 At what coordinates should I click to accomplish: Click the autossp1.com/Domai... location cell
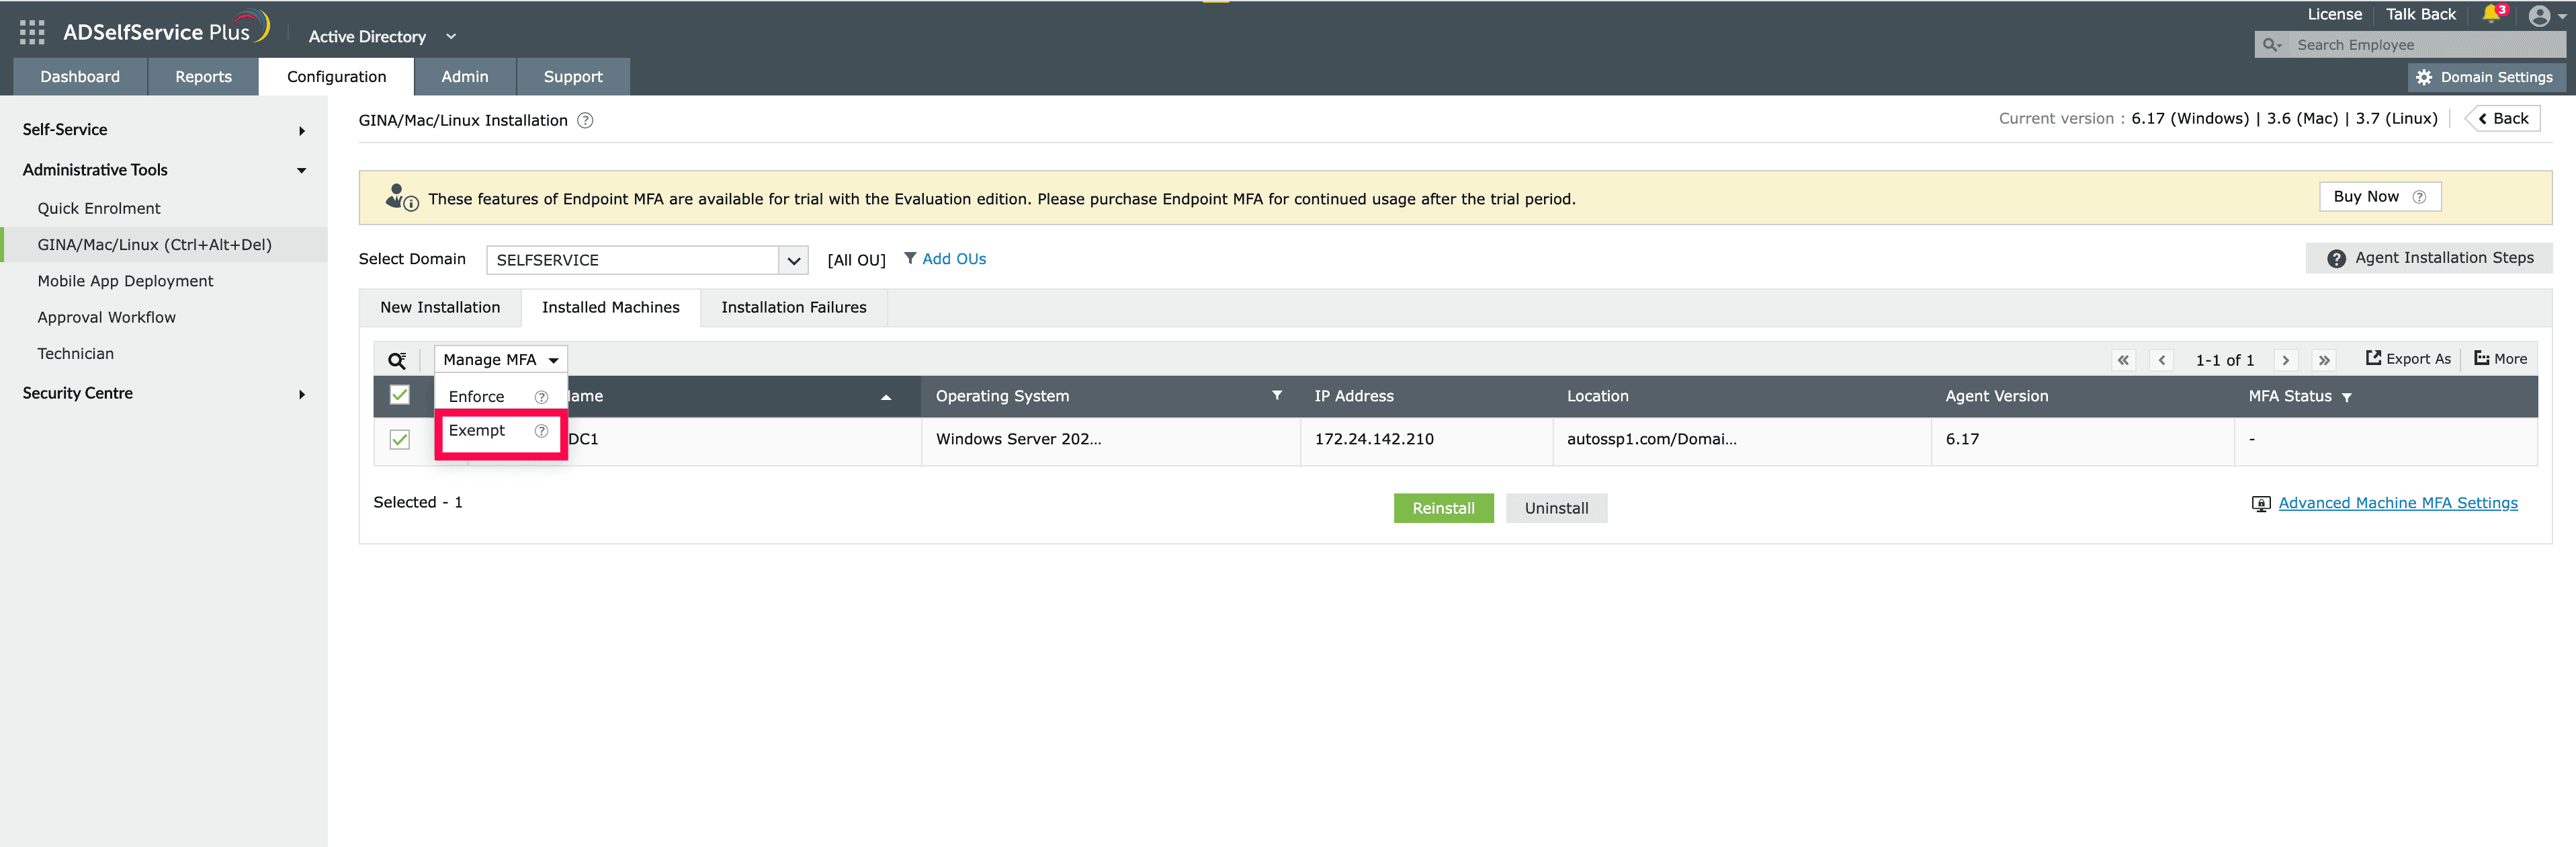(1741, 440)
